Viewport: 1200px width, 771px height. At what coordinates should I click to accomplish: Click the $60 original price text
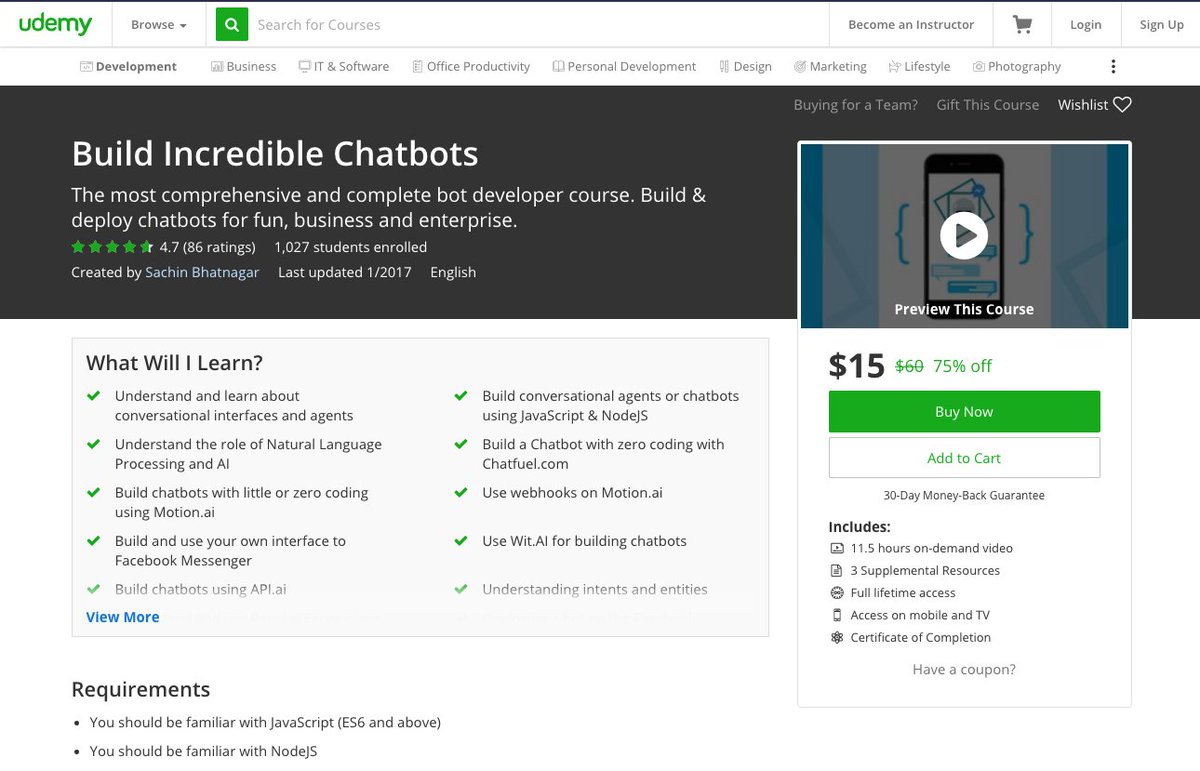pyautogui.click(x=909, y=366)
